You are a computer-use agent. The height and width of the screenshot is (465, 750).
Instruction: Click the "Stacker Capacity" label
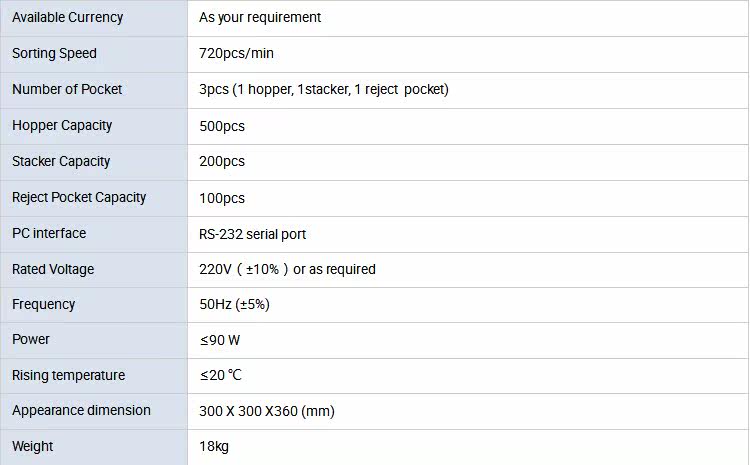click(x=61, y=161)
